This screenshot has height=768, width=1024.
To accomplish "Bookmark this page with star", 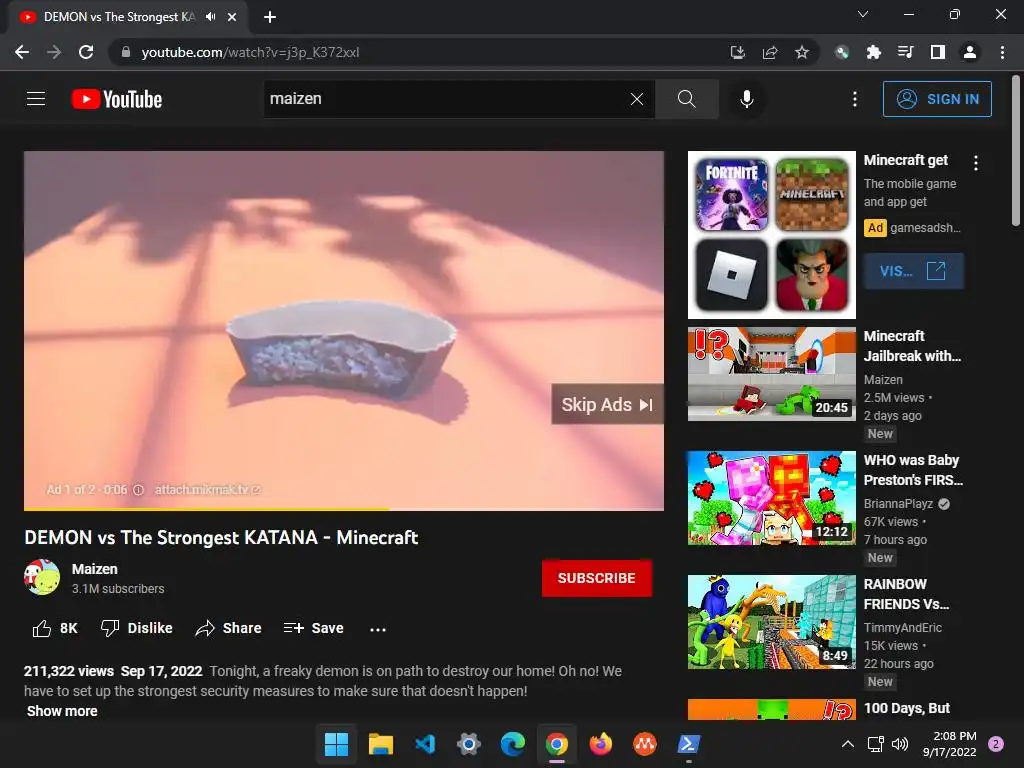I will click(x=802, y=52).
